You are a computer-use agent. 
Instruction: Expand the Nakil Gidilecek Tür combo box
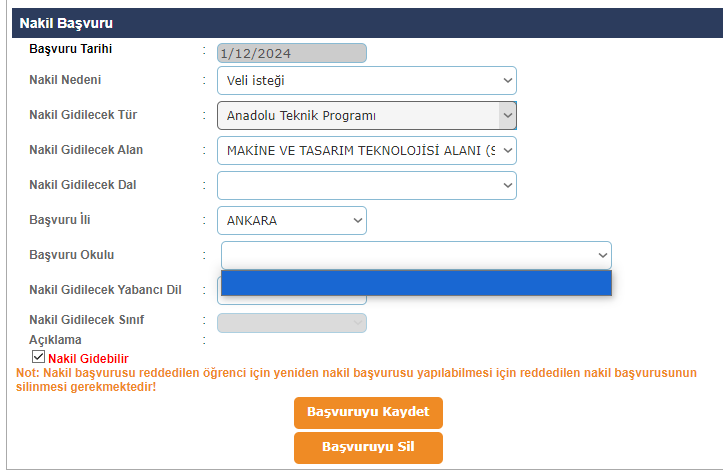pos(366,115)
